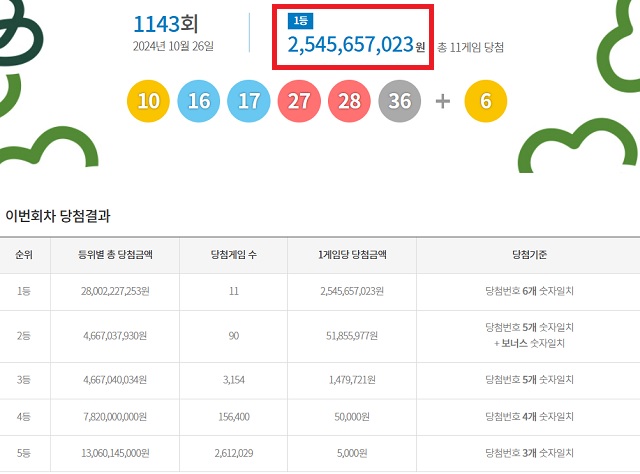Viewport: 640px width, 474px height.
Task: Click the blue number 17 ball
Action: 249,101
